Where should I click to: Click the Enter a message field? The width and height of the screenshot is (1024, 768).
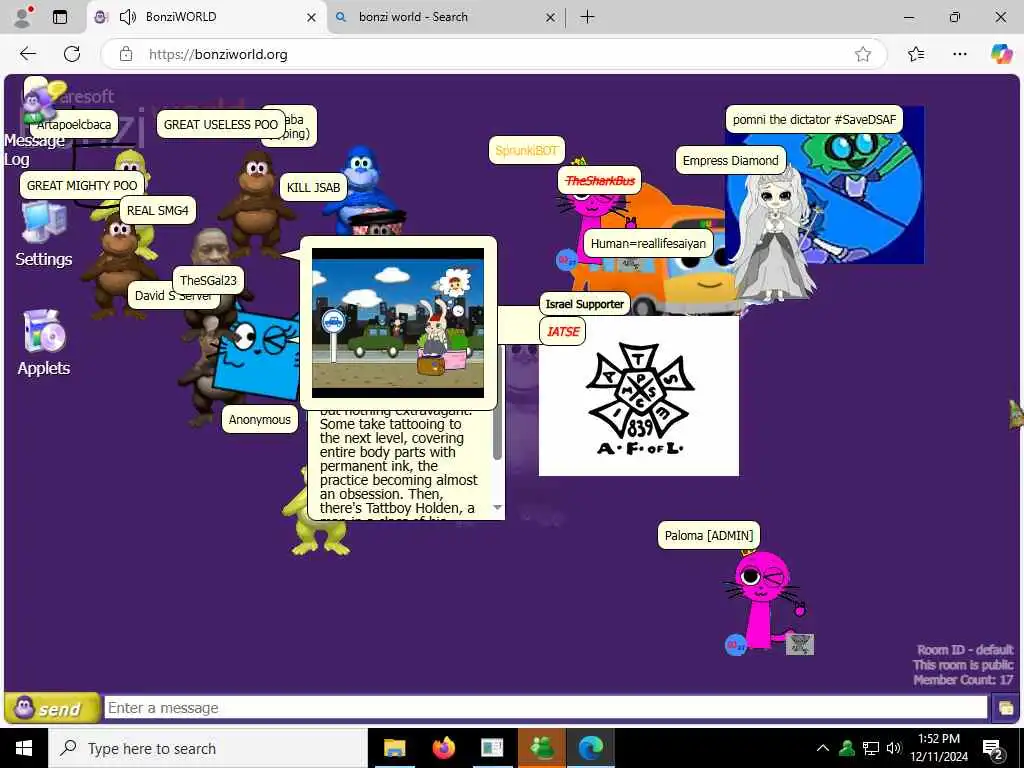tap(545, 708)
